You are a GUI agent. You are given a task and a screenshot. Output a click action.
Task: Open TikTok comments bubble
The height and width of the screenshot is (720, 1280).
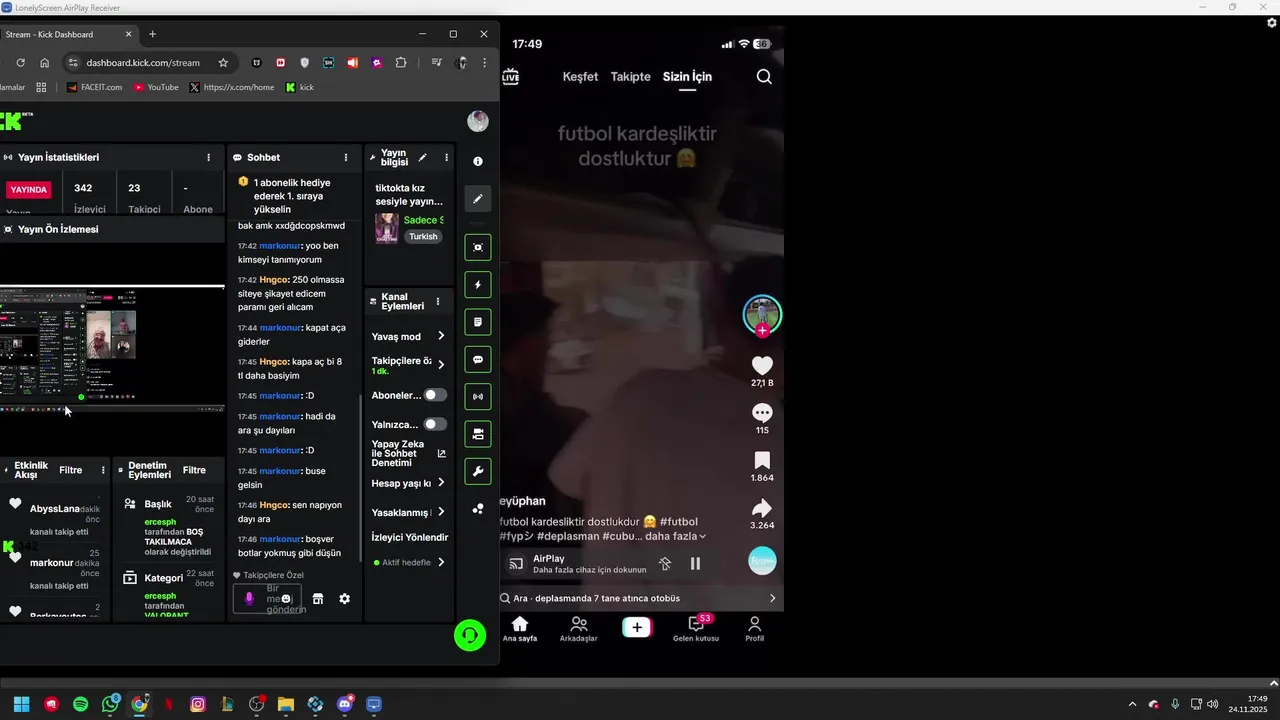762,413
